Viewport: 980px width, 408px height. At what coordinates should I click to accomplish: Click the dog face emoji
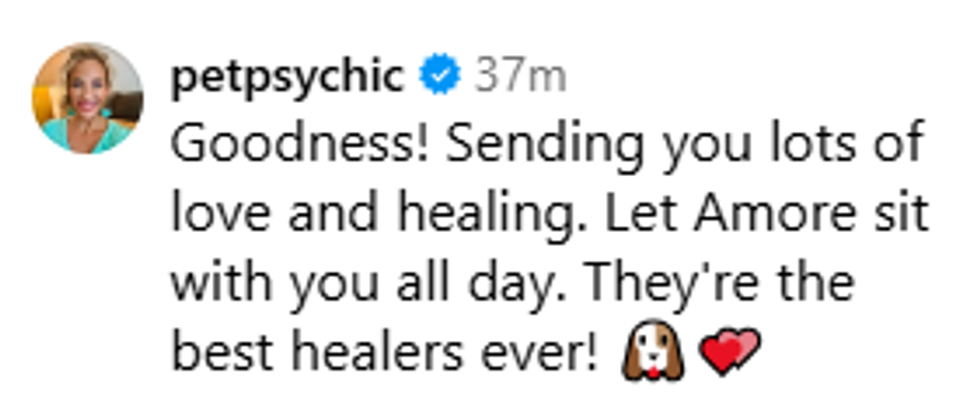click(652, 350)
